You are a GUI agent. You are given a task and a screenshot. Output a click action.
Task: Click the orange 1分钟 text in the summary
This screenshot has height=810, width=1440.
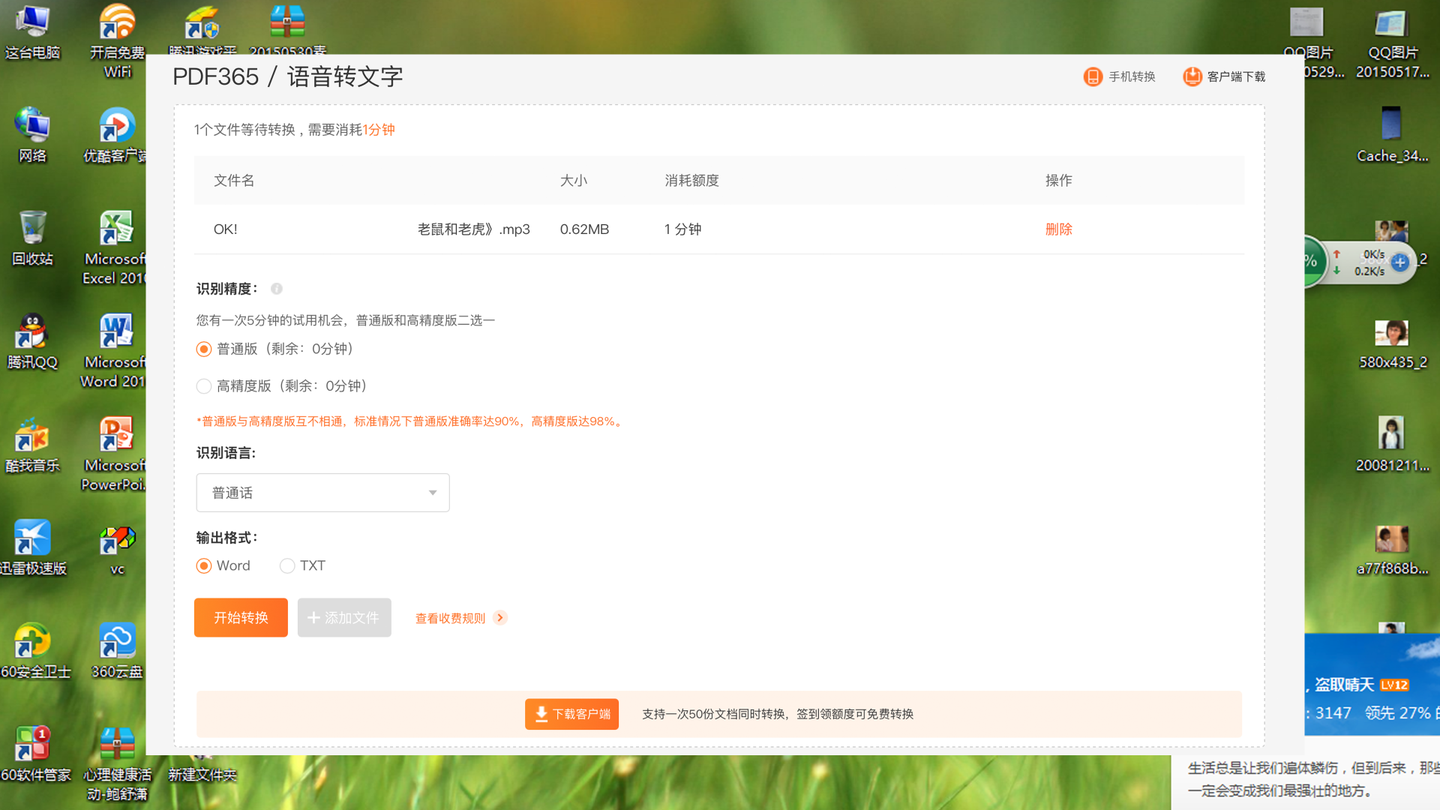click(379, 130)
